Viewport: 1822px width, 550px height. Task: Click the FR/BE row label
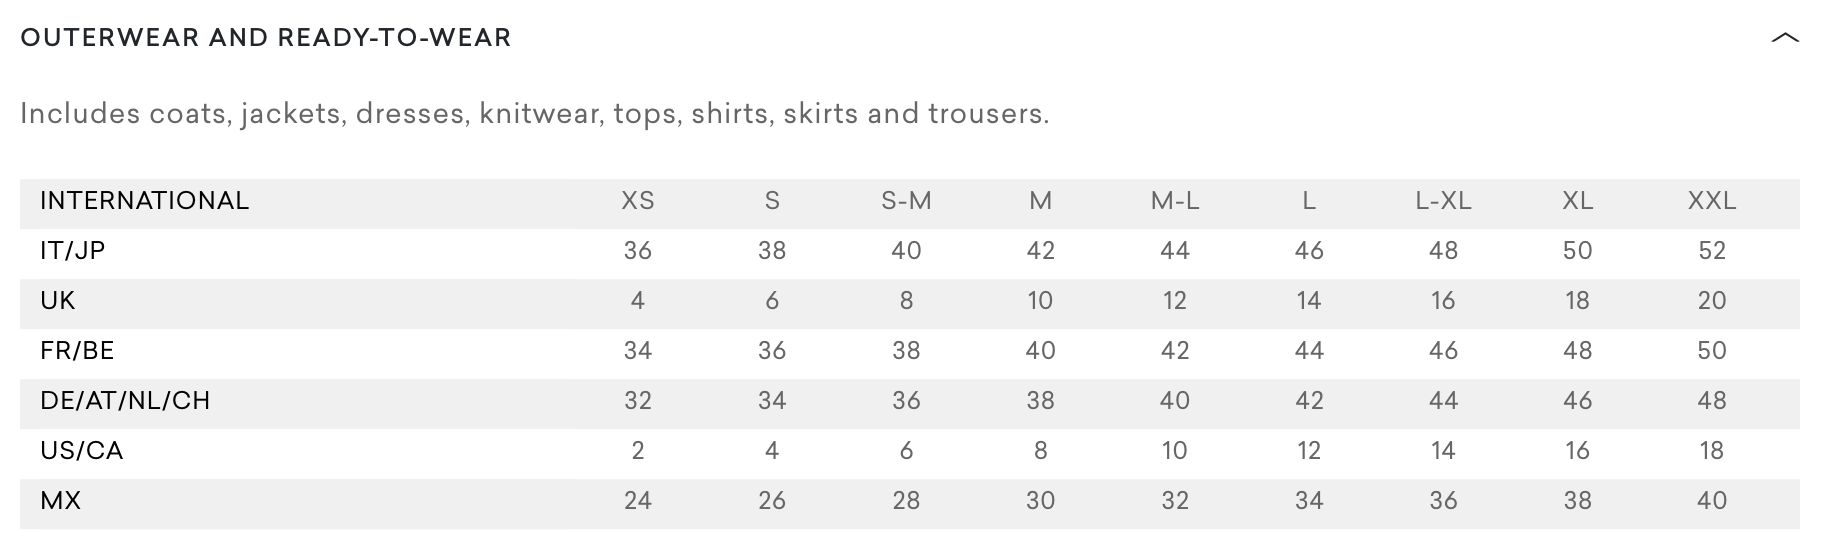[77, 351]
